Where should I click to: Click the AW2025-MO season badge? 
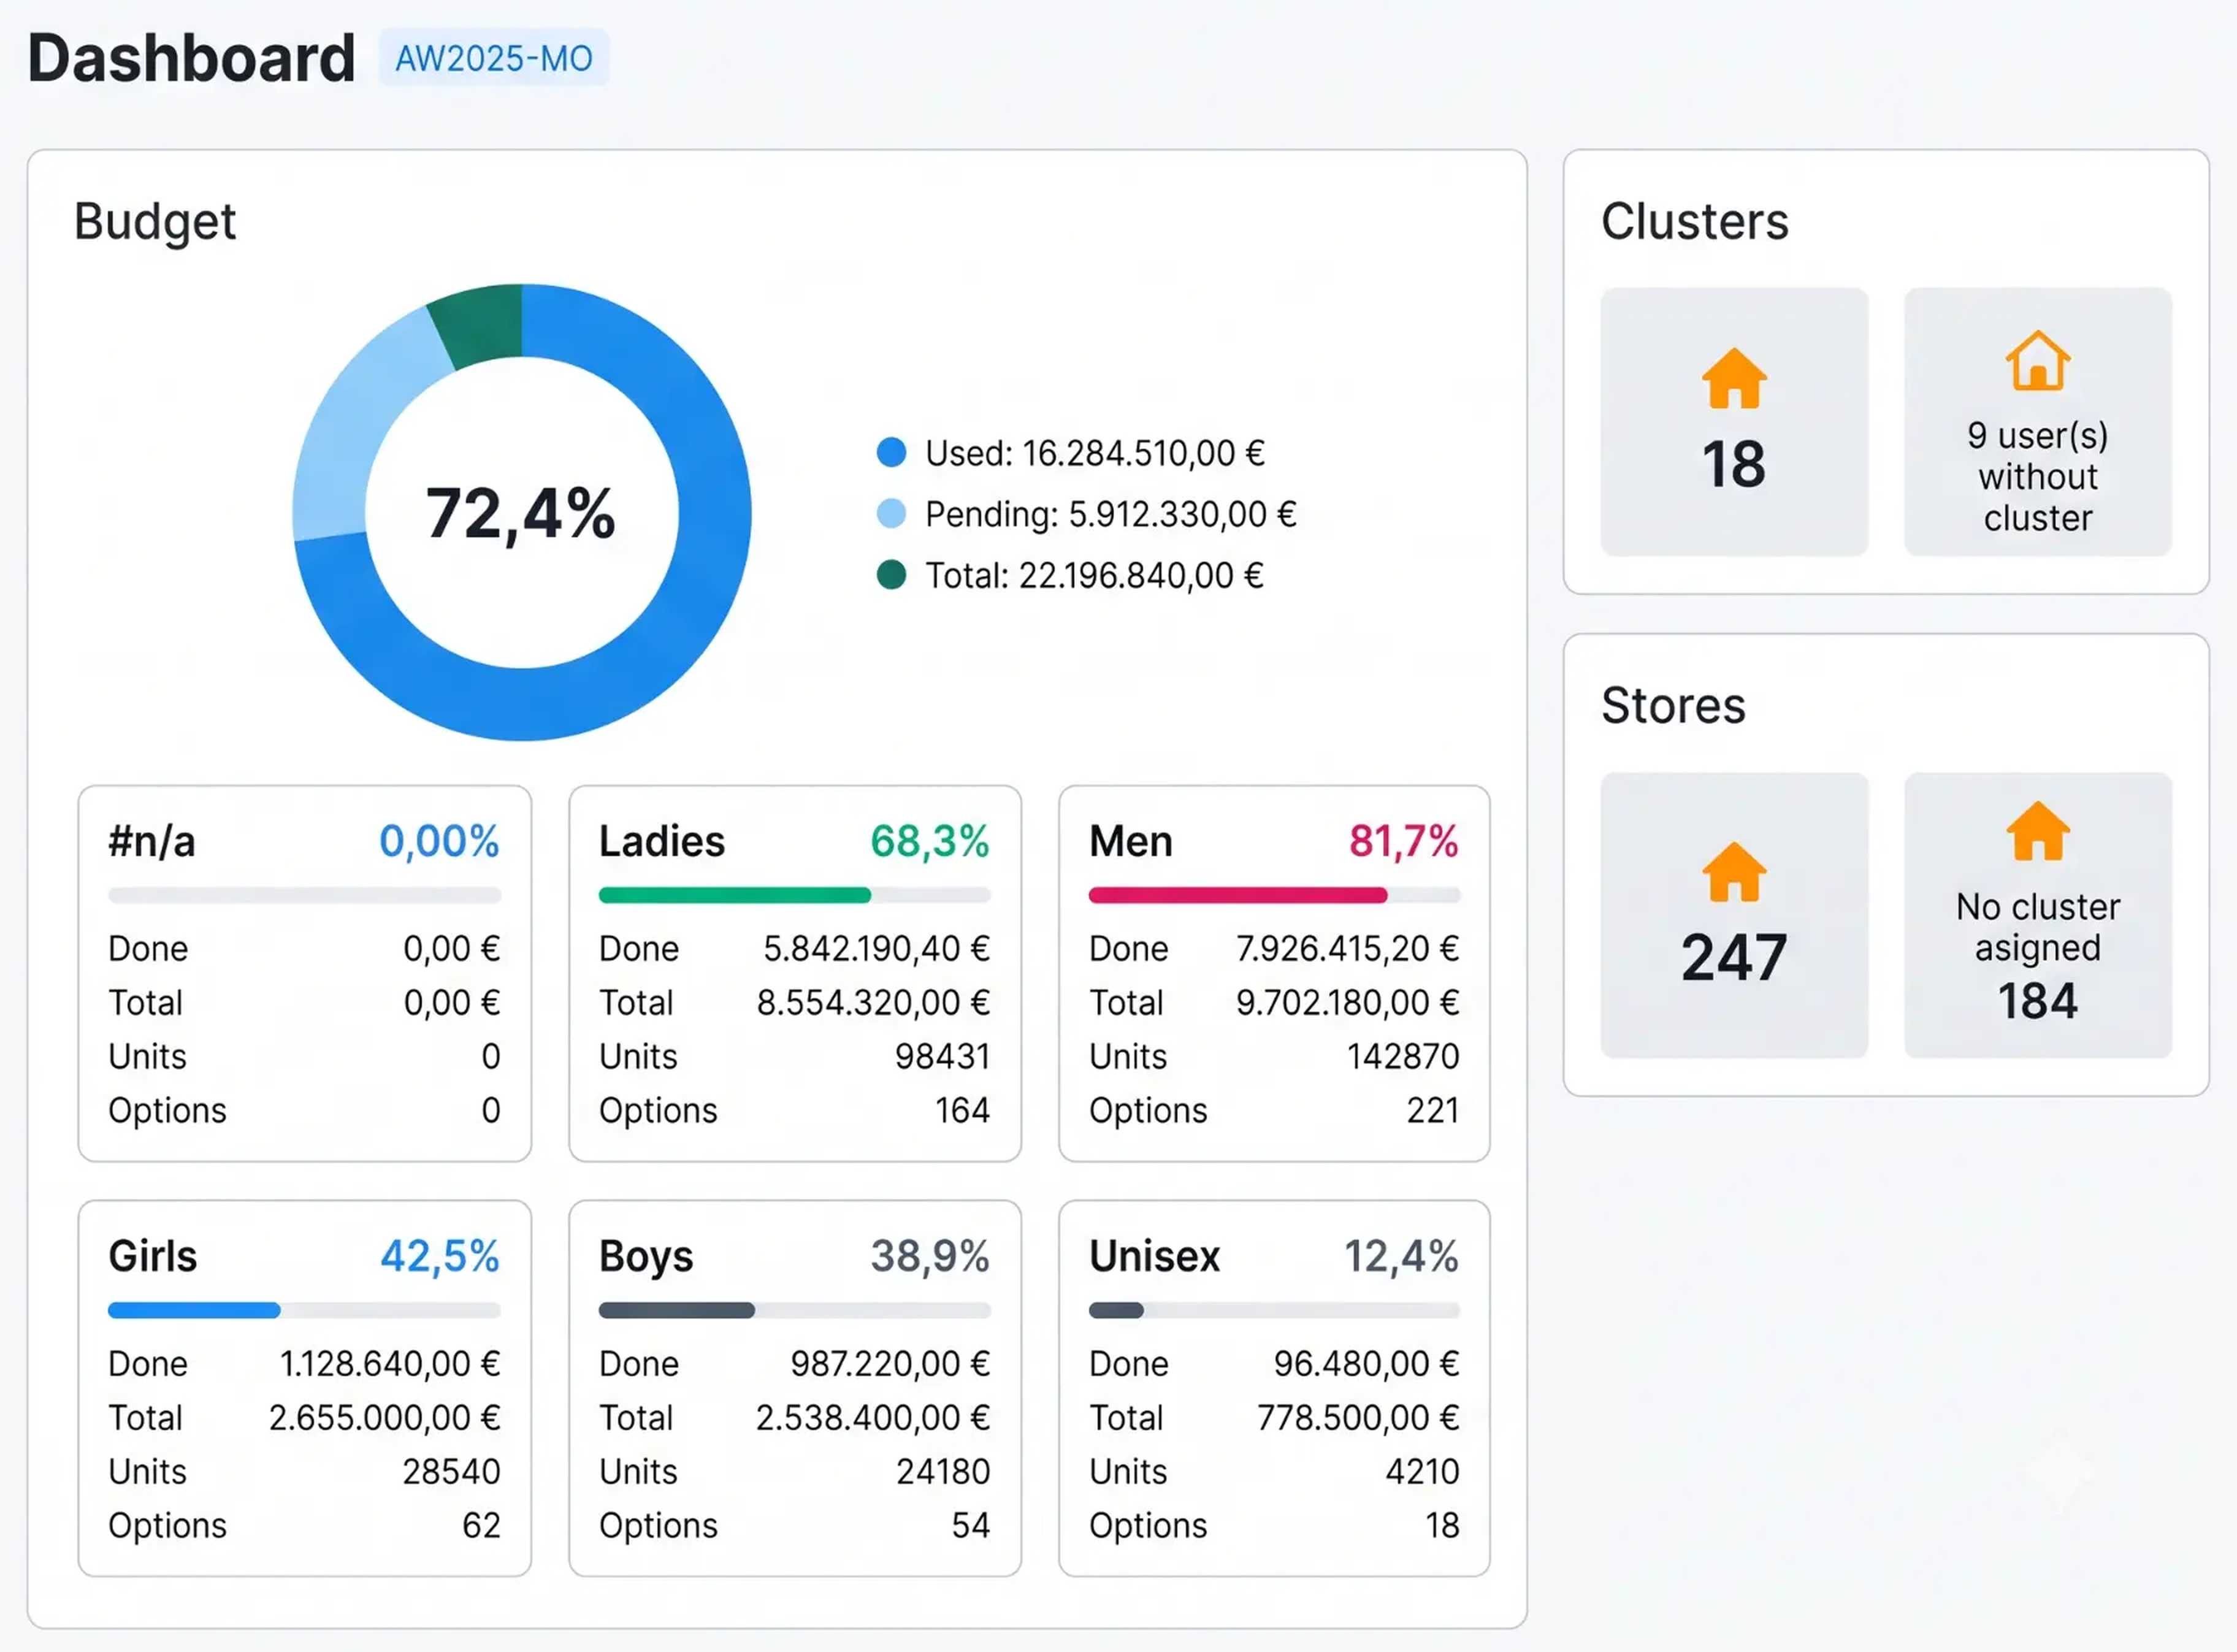pyautogui.click(x=494, y=58)
